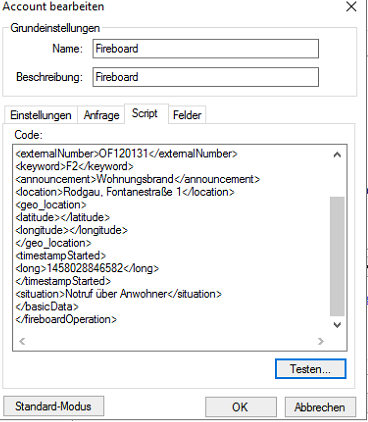Open the Felder tab
Screen dimensions: 368x422
pos(187,115)
